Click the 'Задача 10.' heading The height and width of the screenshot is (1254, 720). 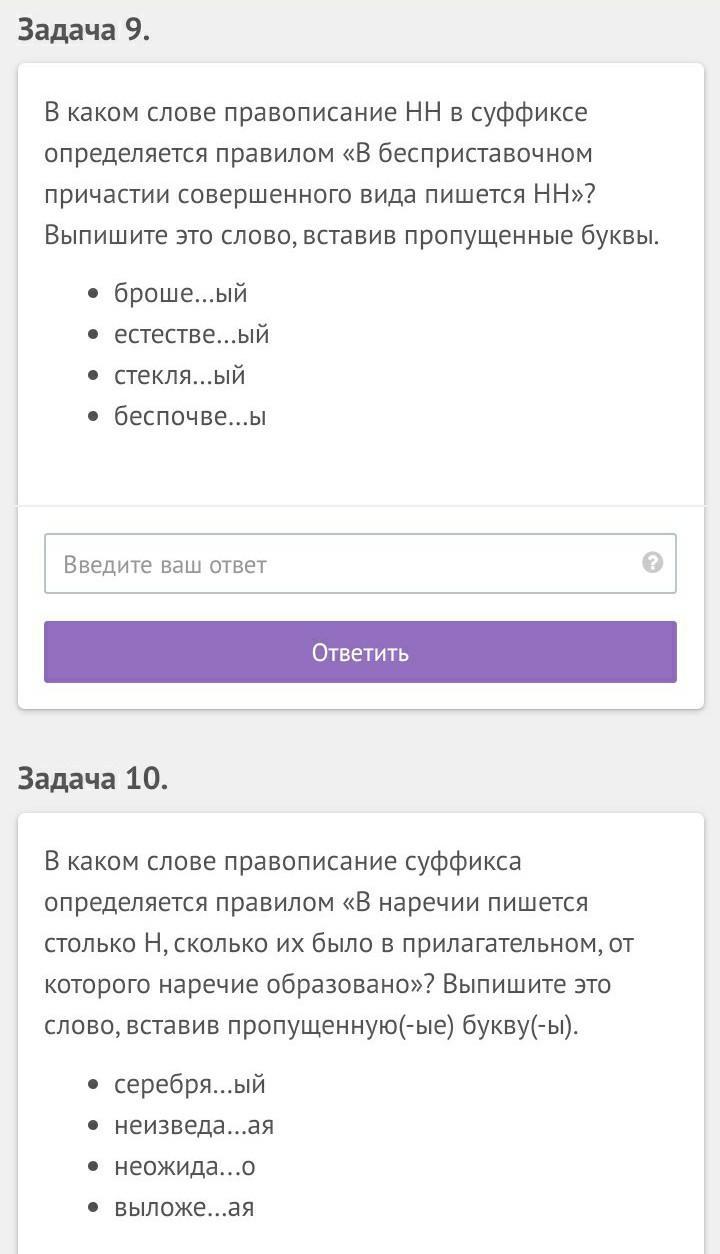[92, 778]
